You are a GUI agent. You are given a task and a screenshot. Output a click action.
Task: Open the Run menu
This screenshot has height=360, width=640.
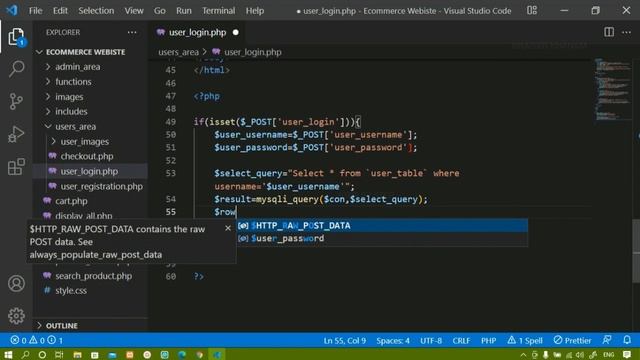point(184,11)
